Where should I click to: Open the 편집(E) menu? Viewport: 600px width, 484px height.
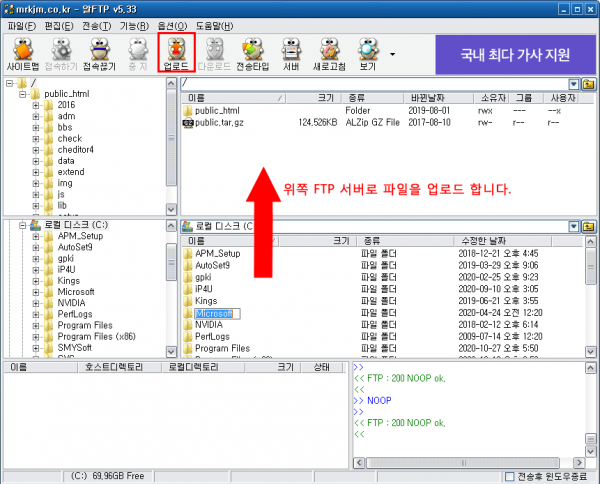(59, 26)
